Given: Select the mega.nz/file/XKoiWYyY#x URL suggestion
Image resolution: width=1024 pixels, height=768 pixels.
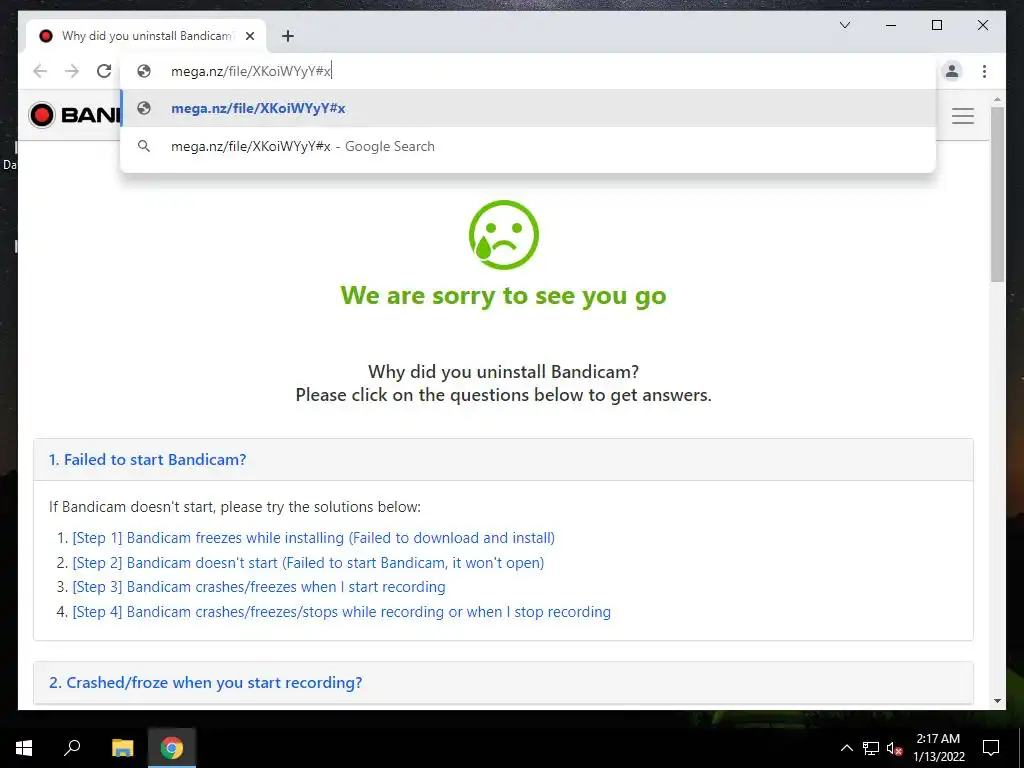Looking at the screenshot, I should click(x=528, y=108).
